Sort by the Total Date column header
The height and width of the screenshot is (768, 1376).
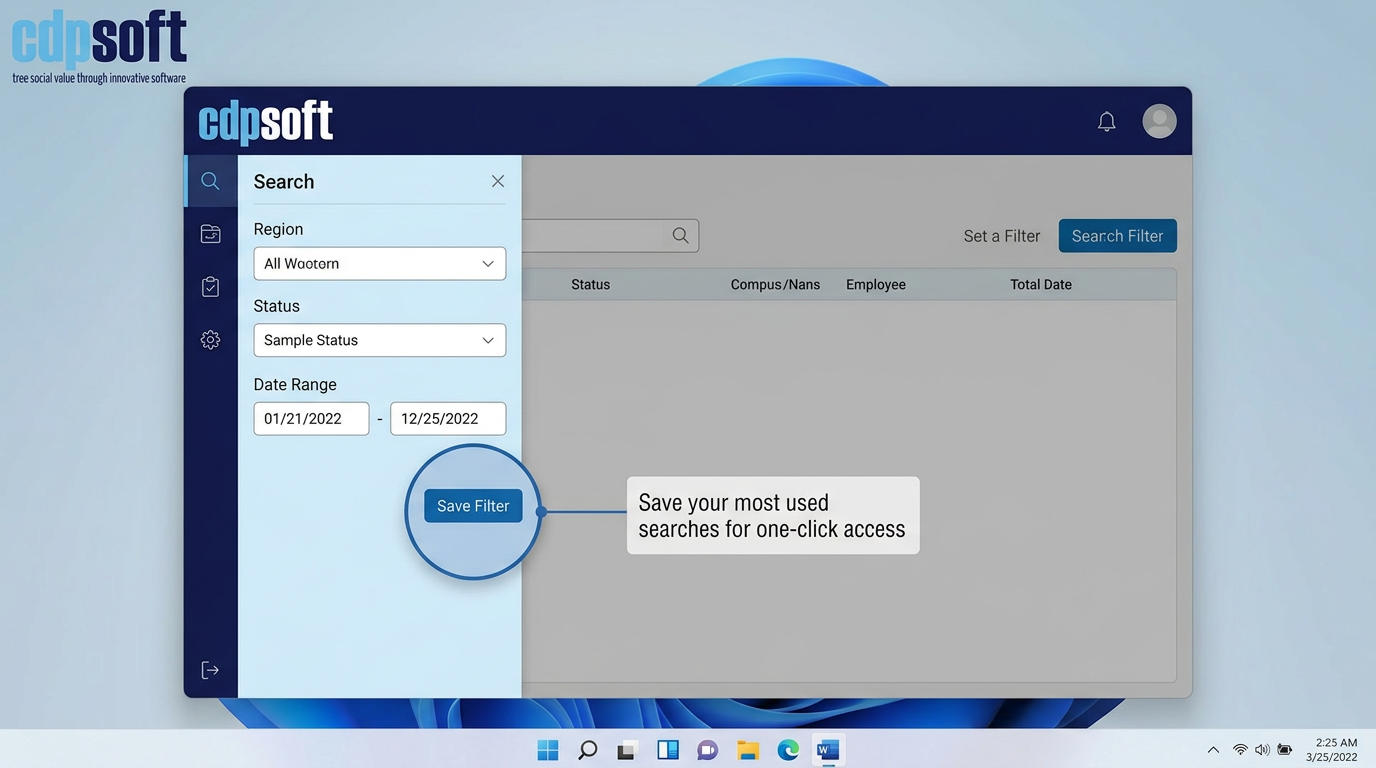coord(1040,285)
